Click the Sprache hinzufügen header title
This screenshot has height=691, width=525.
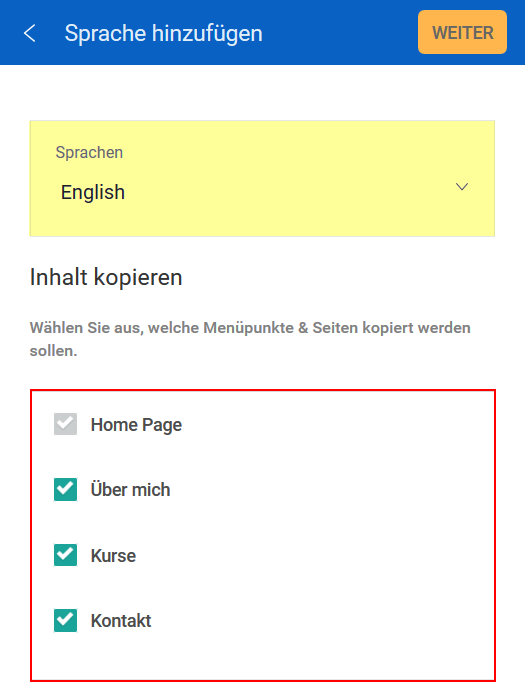pos(164,33)
